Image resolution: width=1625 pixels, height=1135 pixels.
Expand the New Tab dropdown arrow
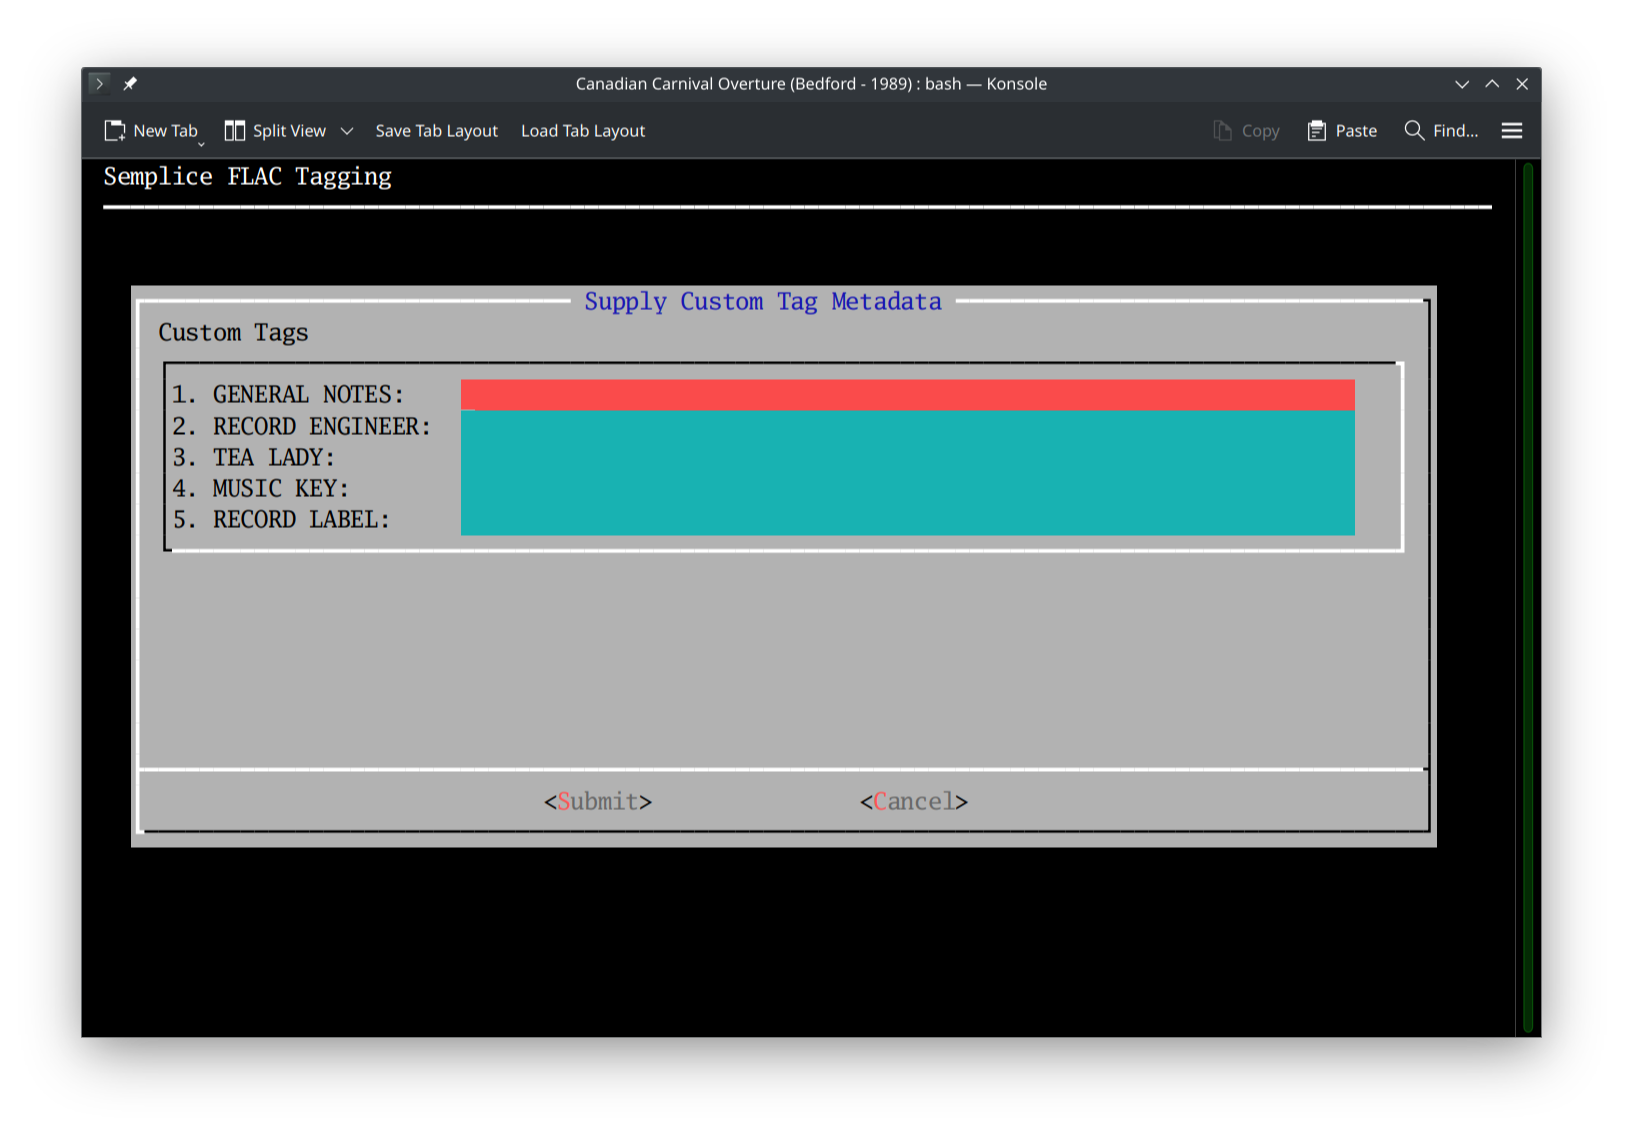point(201,143)
